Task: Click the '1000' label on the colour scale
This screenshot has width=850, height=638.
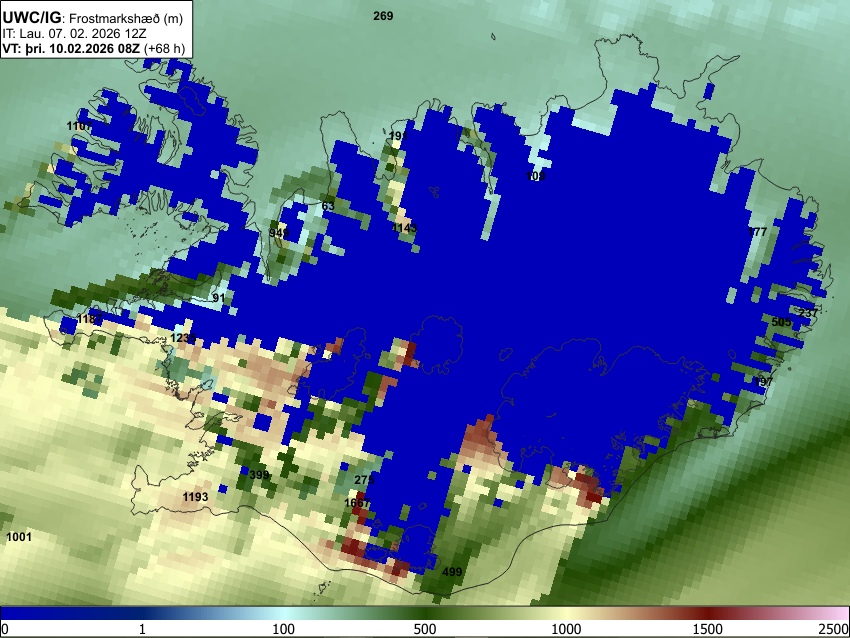Action: coord(566,629)
